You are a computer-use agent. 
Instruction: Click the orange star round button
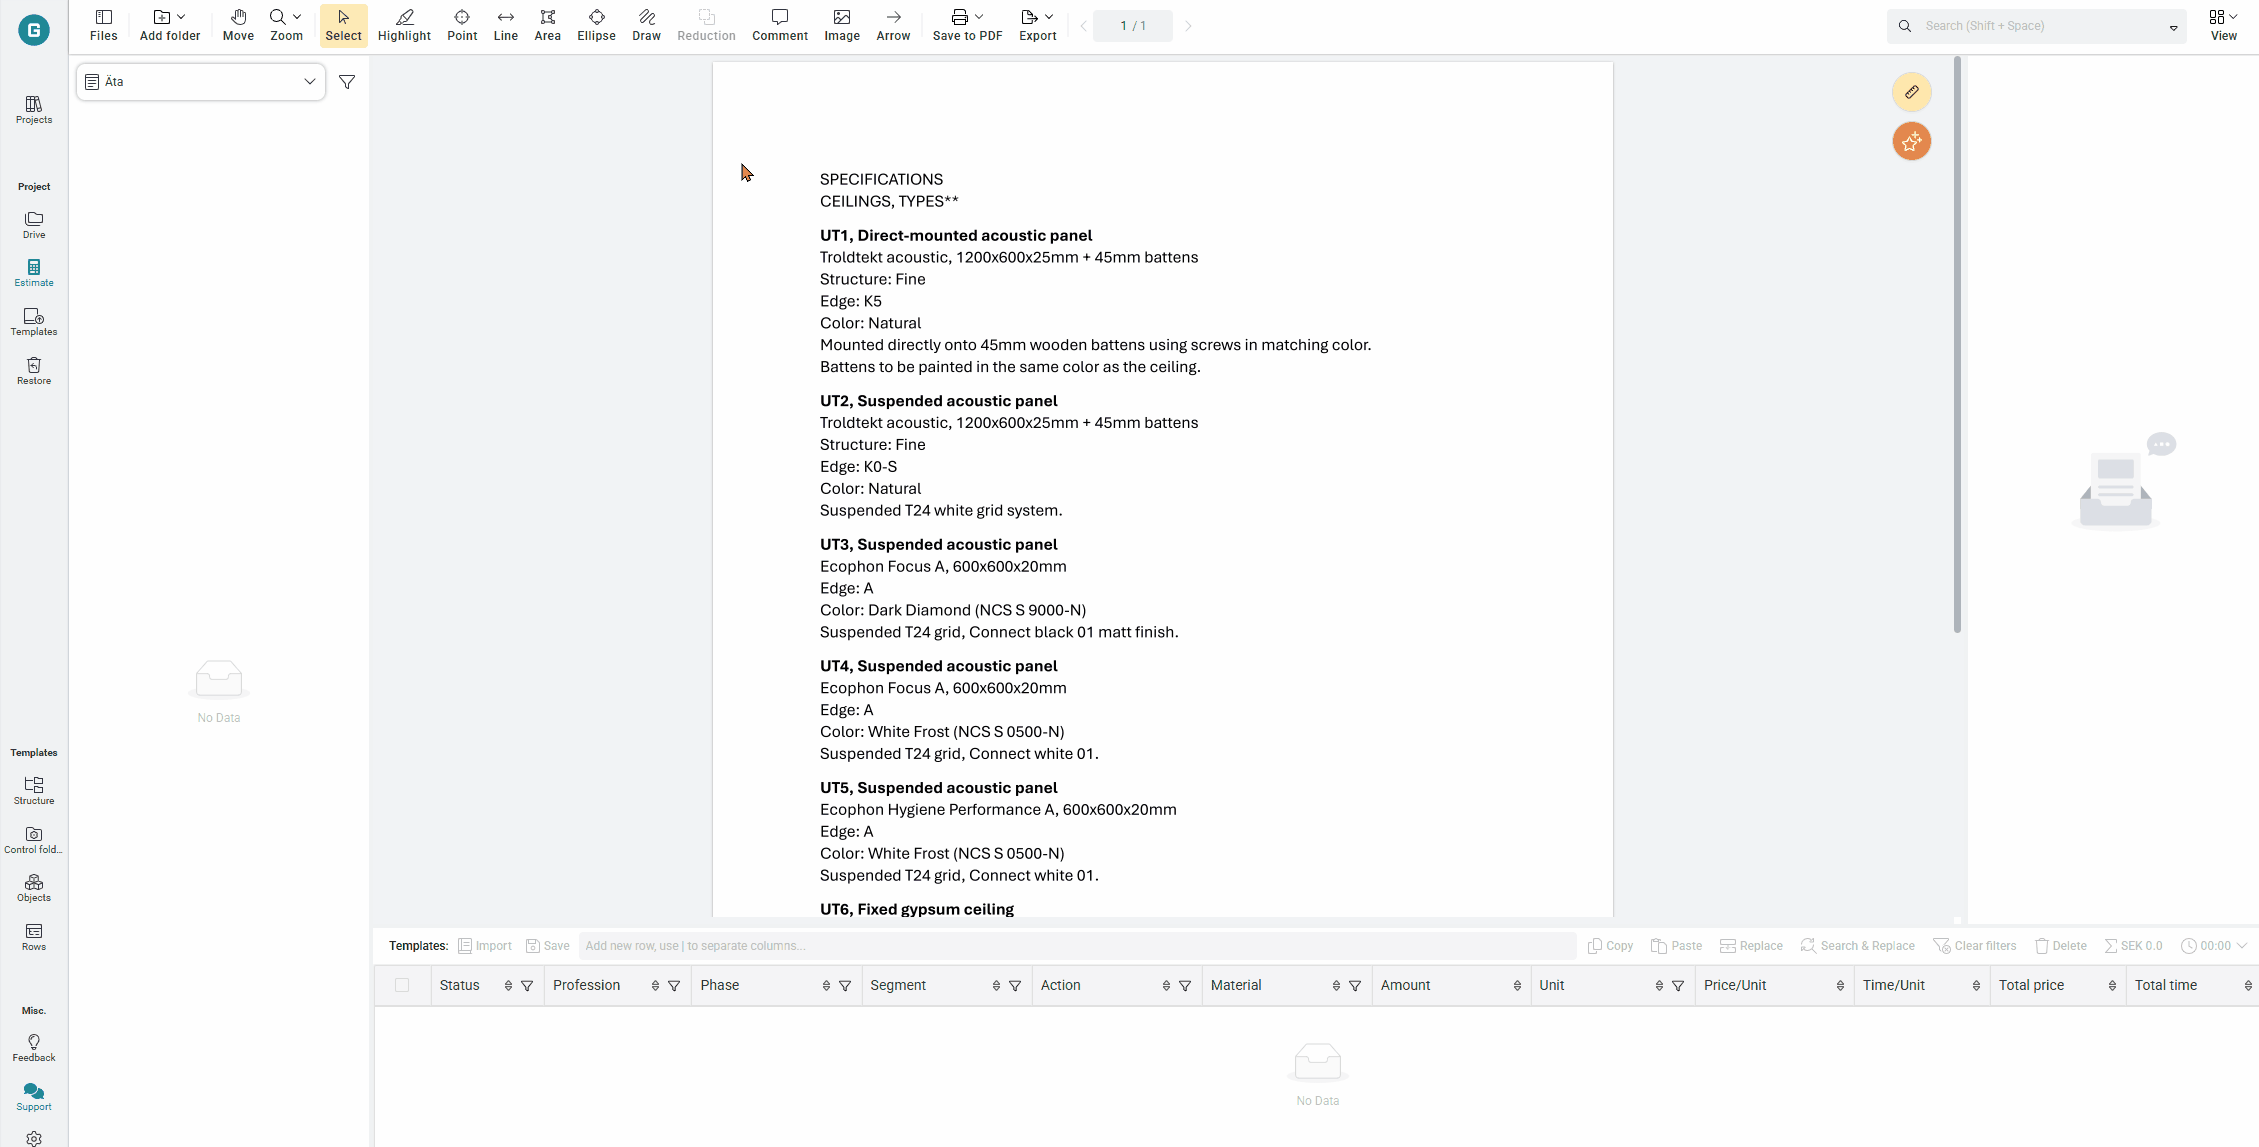[x=1911, y=142]
